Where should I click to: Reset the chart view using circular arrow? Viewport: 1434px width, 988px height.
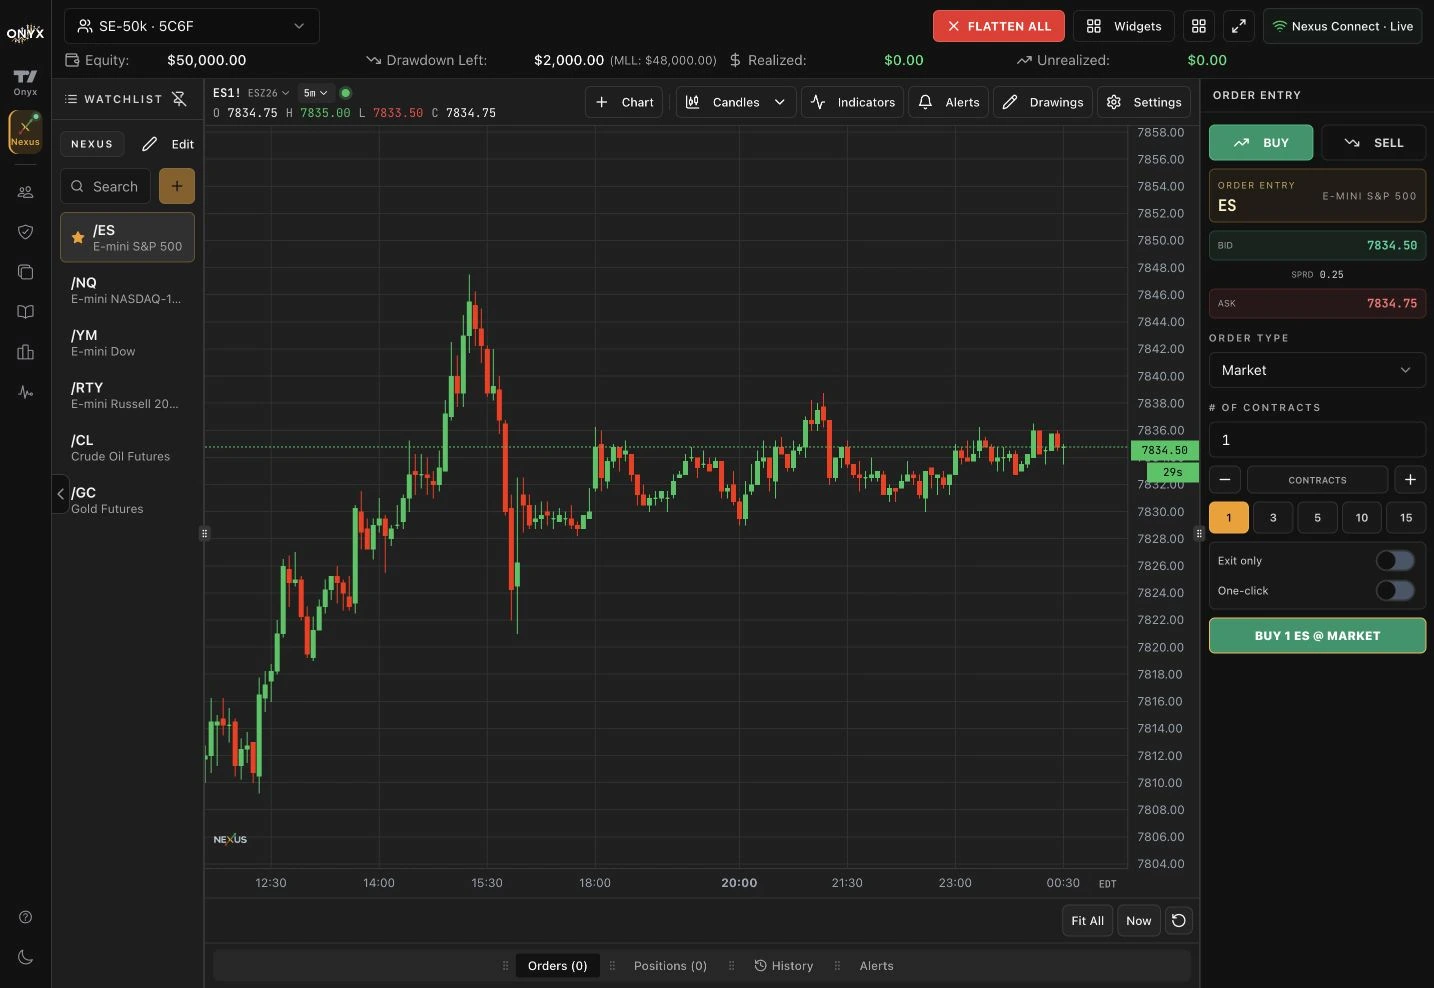click(x=1179, y=921)
